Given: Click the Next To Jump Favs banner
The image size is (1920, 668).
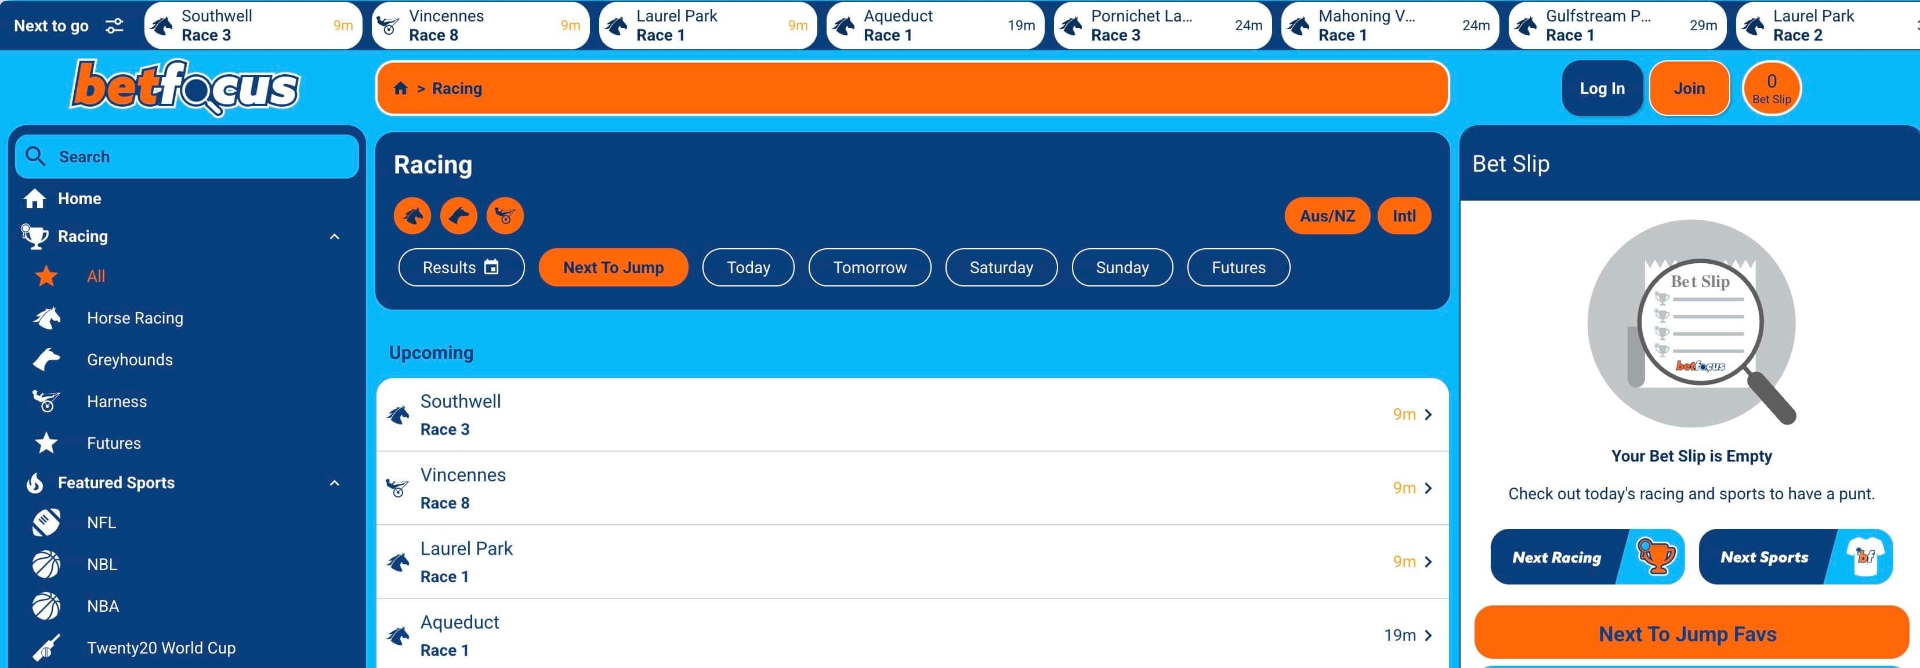Looking at the screenshot, I should click(1690, 634).
